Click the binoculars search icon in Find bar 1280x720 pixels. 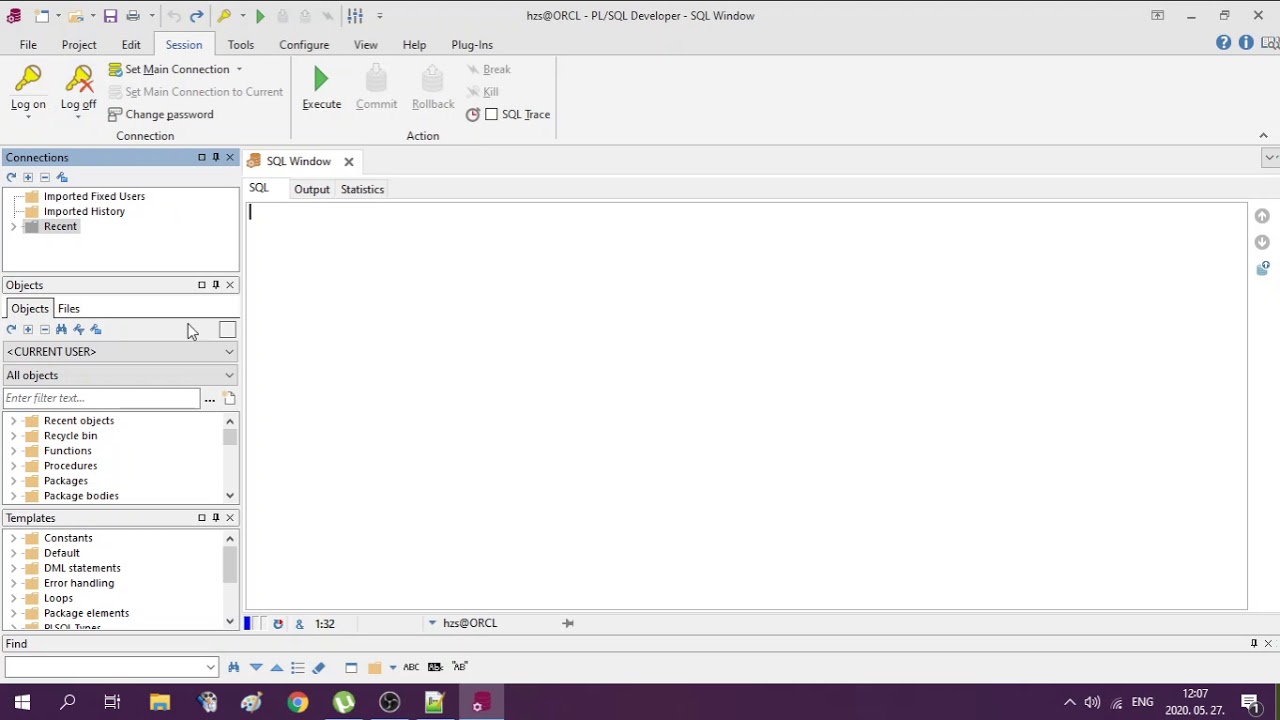(x=234, y=667)
